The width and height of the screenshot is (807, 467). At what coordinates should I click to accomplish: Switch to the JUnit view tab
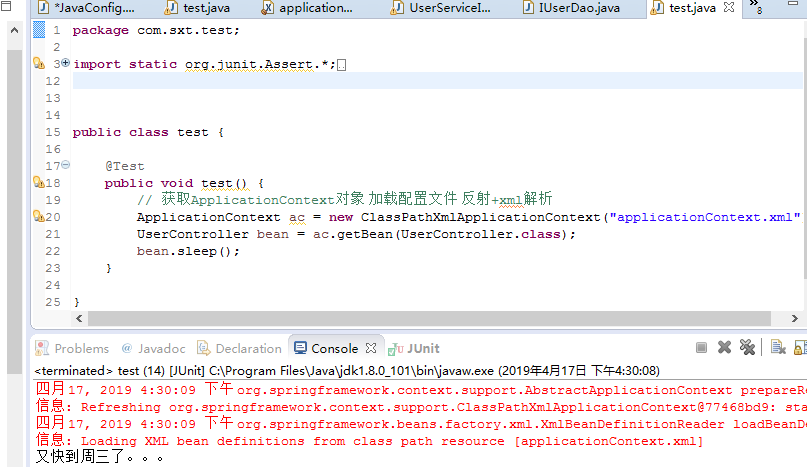click(x=414, y=349)
